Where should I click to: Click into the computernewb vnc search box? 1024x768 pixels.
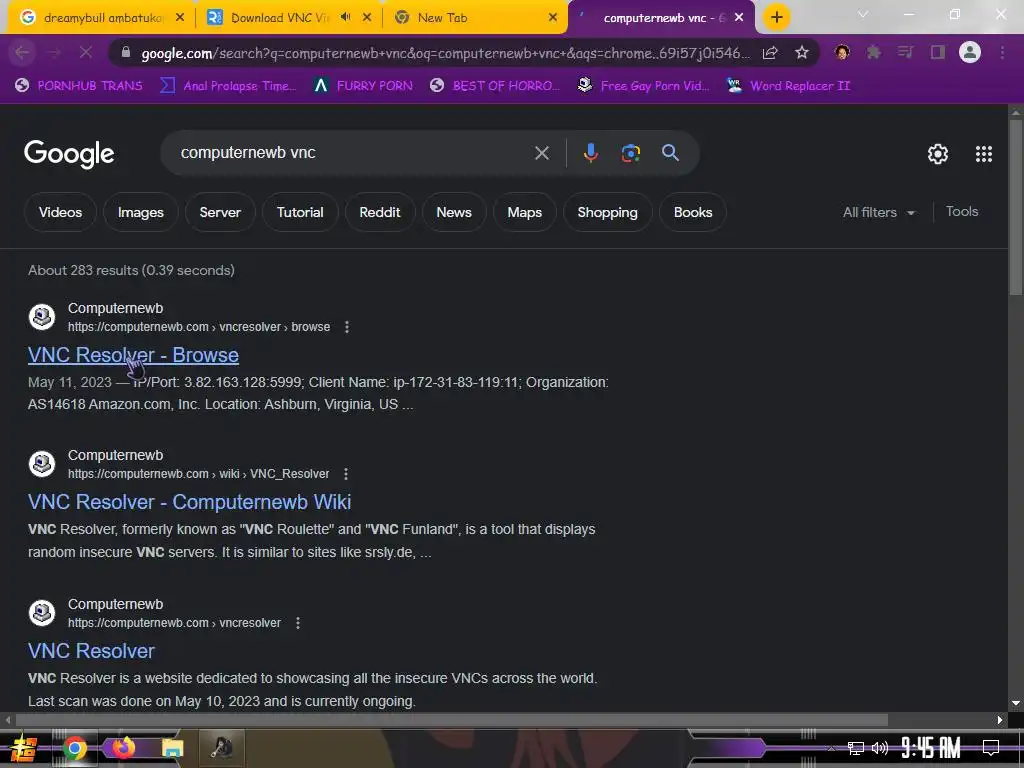pyautogui.click(x=353, y=153)
